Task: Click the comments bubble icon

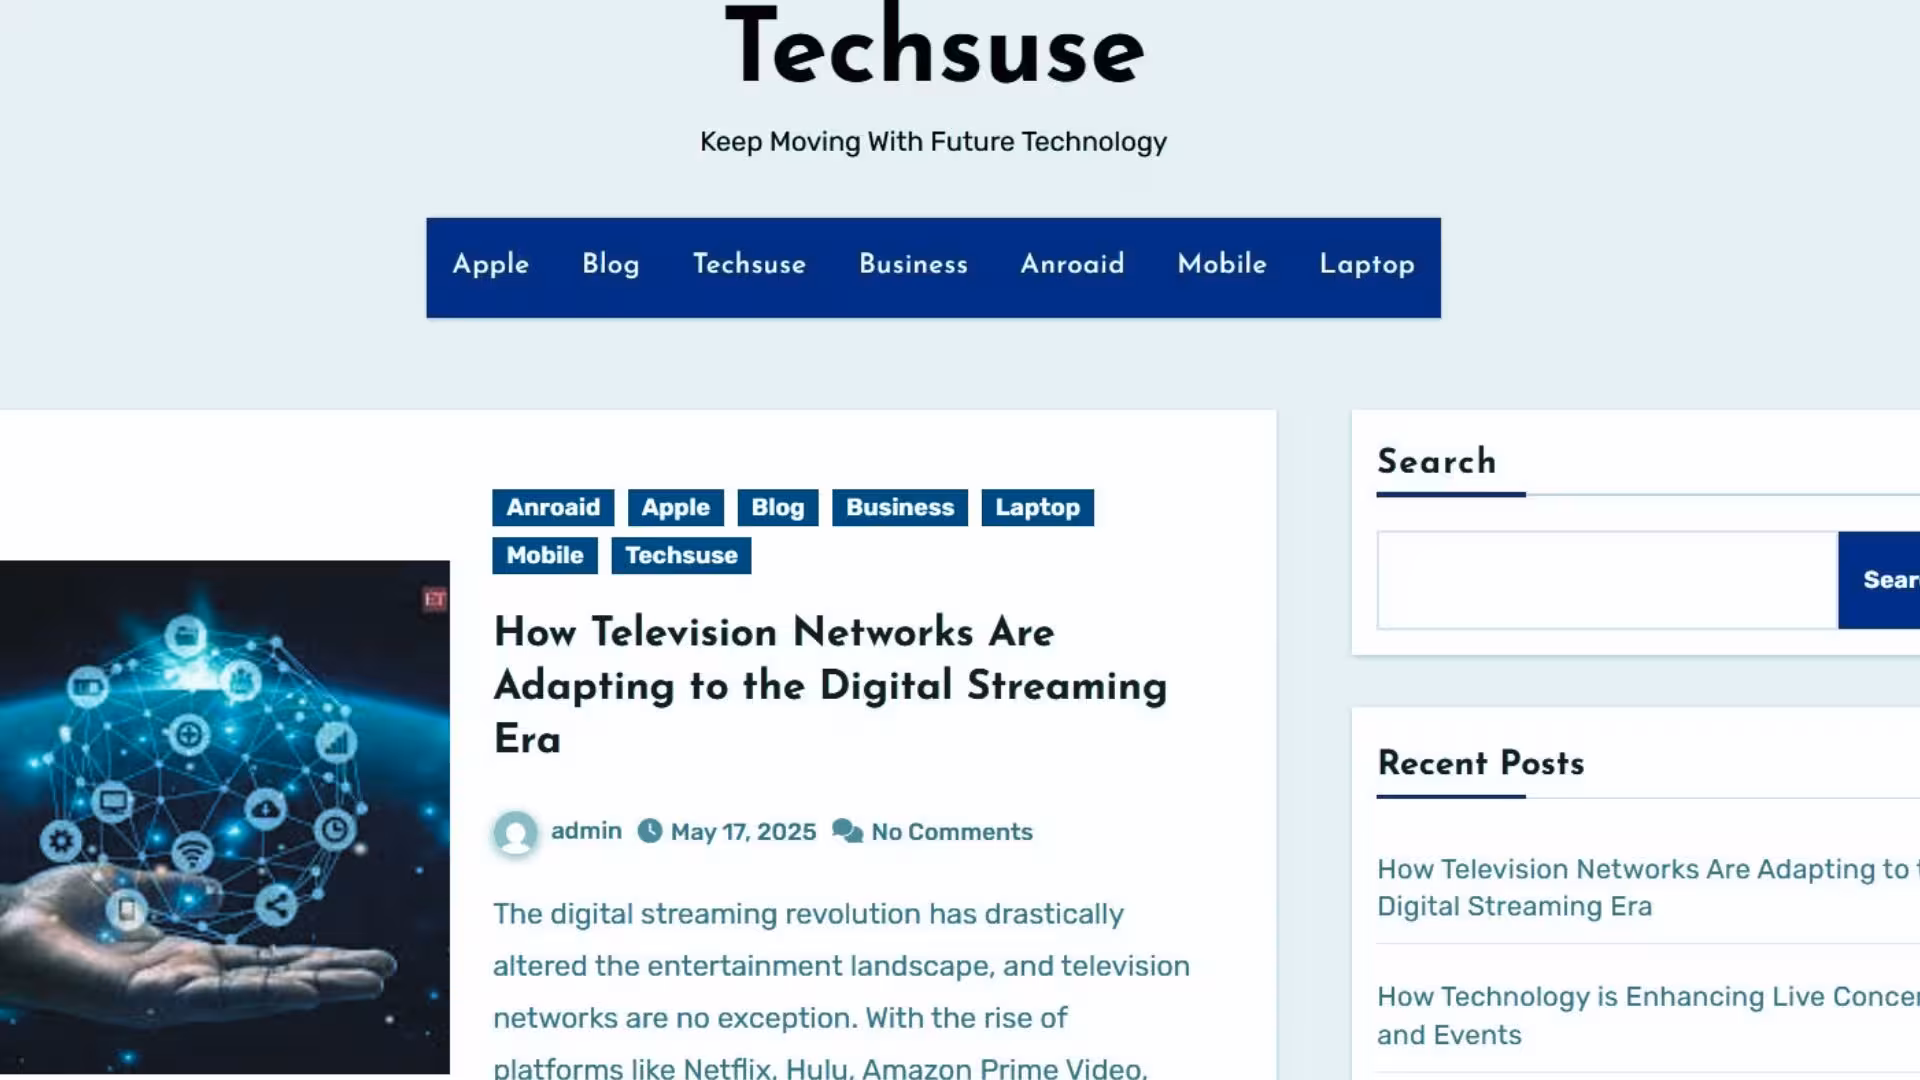Action: point(847,831)
